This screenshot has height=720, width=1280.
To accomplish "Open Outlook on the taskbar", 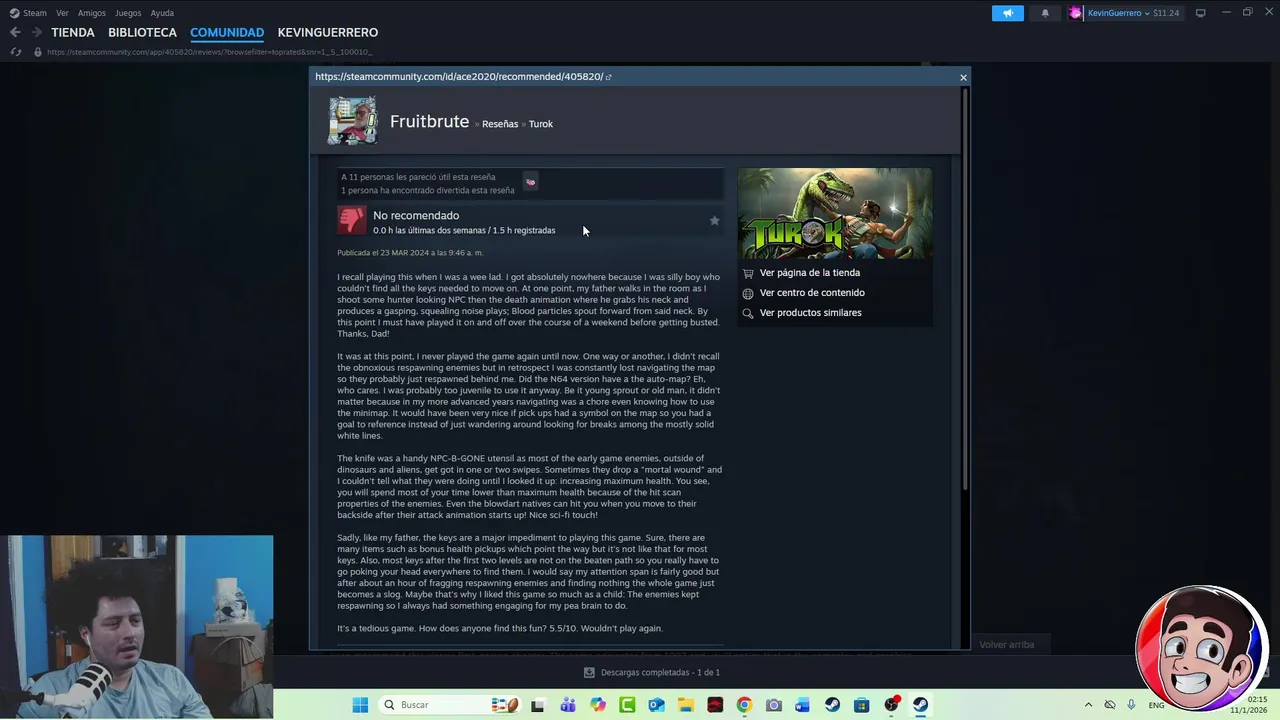I will click(x=656, y=705).
